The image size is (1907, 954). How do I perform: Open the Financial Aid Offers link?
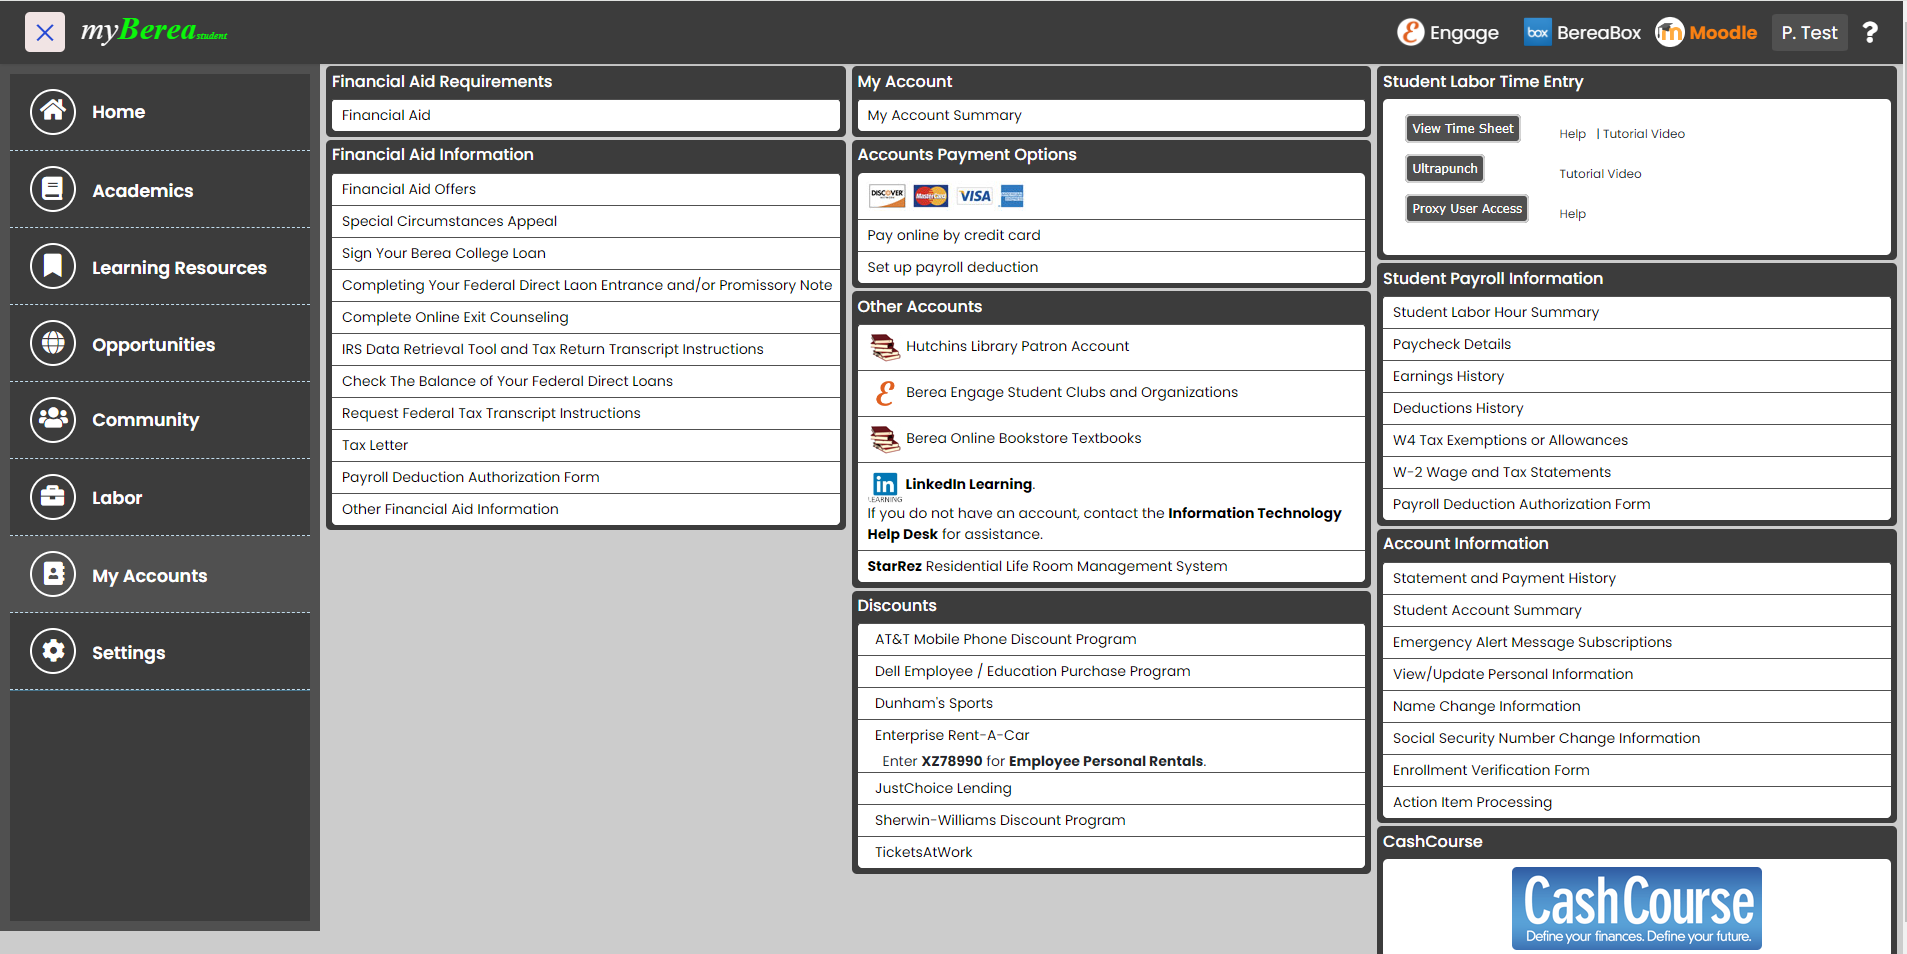point(409,189)
